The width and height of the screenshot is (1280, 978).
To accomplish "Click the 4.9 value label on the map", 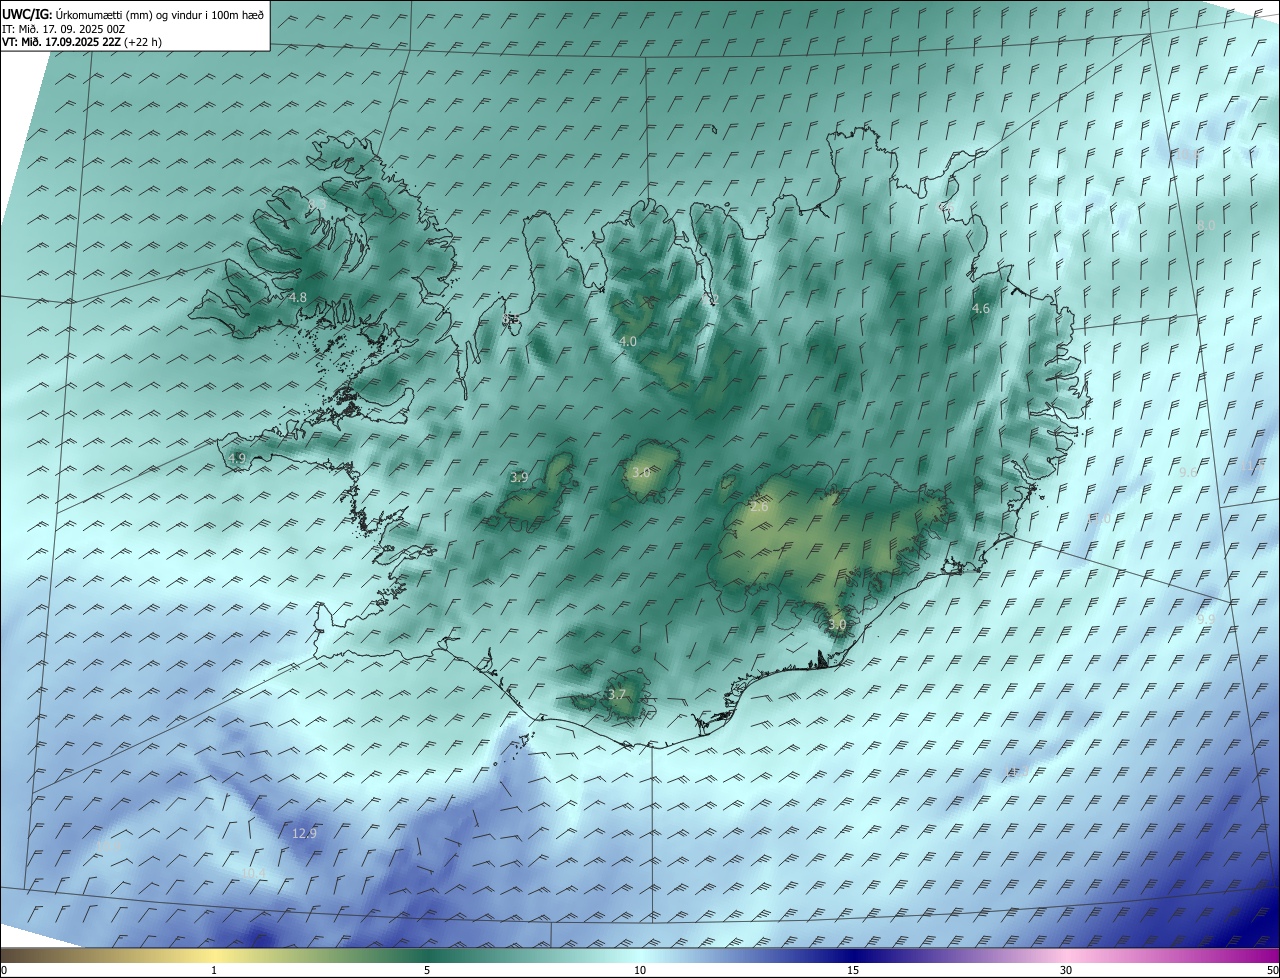I will [237, 458].
